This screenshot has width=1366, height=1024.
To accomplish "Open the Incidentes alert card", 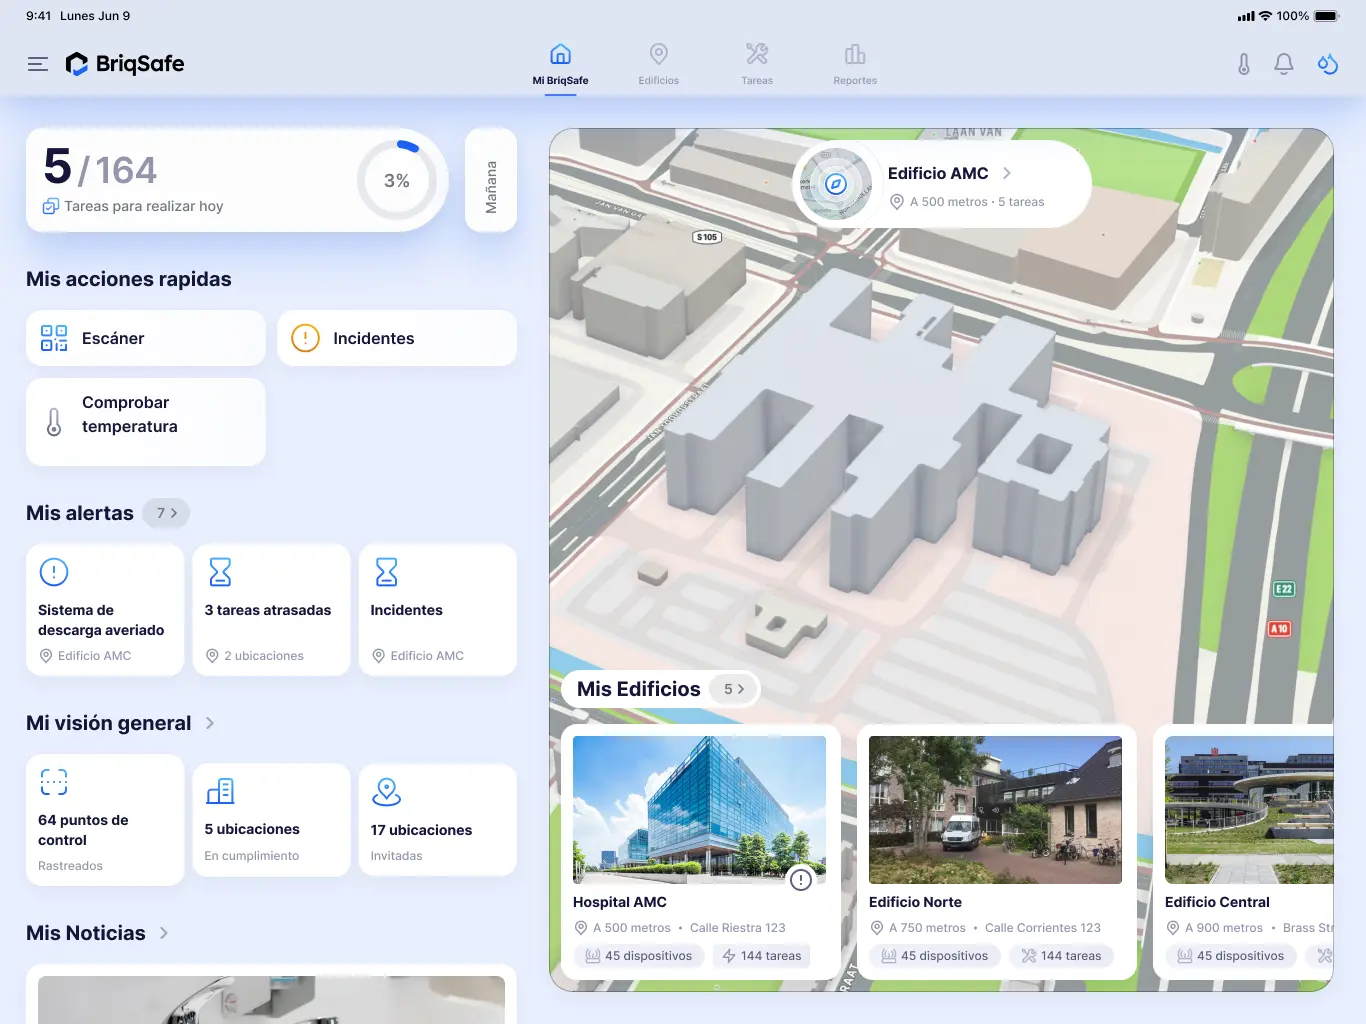I will pyautogui.click(x=438, y=610).
